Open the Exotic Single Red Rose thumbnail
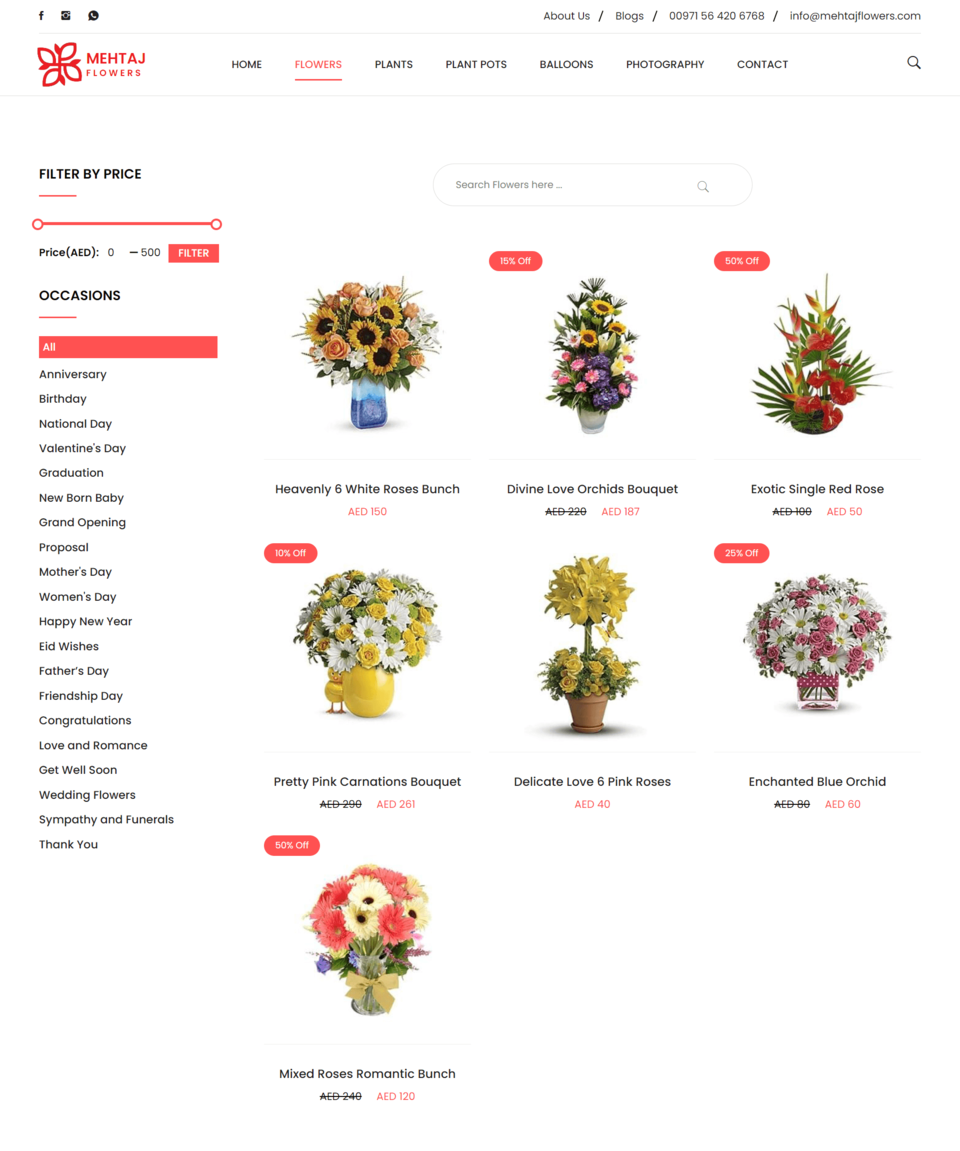960x1151 pixels. [817, 354]
